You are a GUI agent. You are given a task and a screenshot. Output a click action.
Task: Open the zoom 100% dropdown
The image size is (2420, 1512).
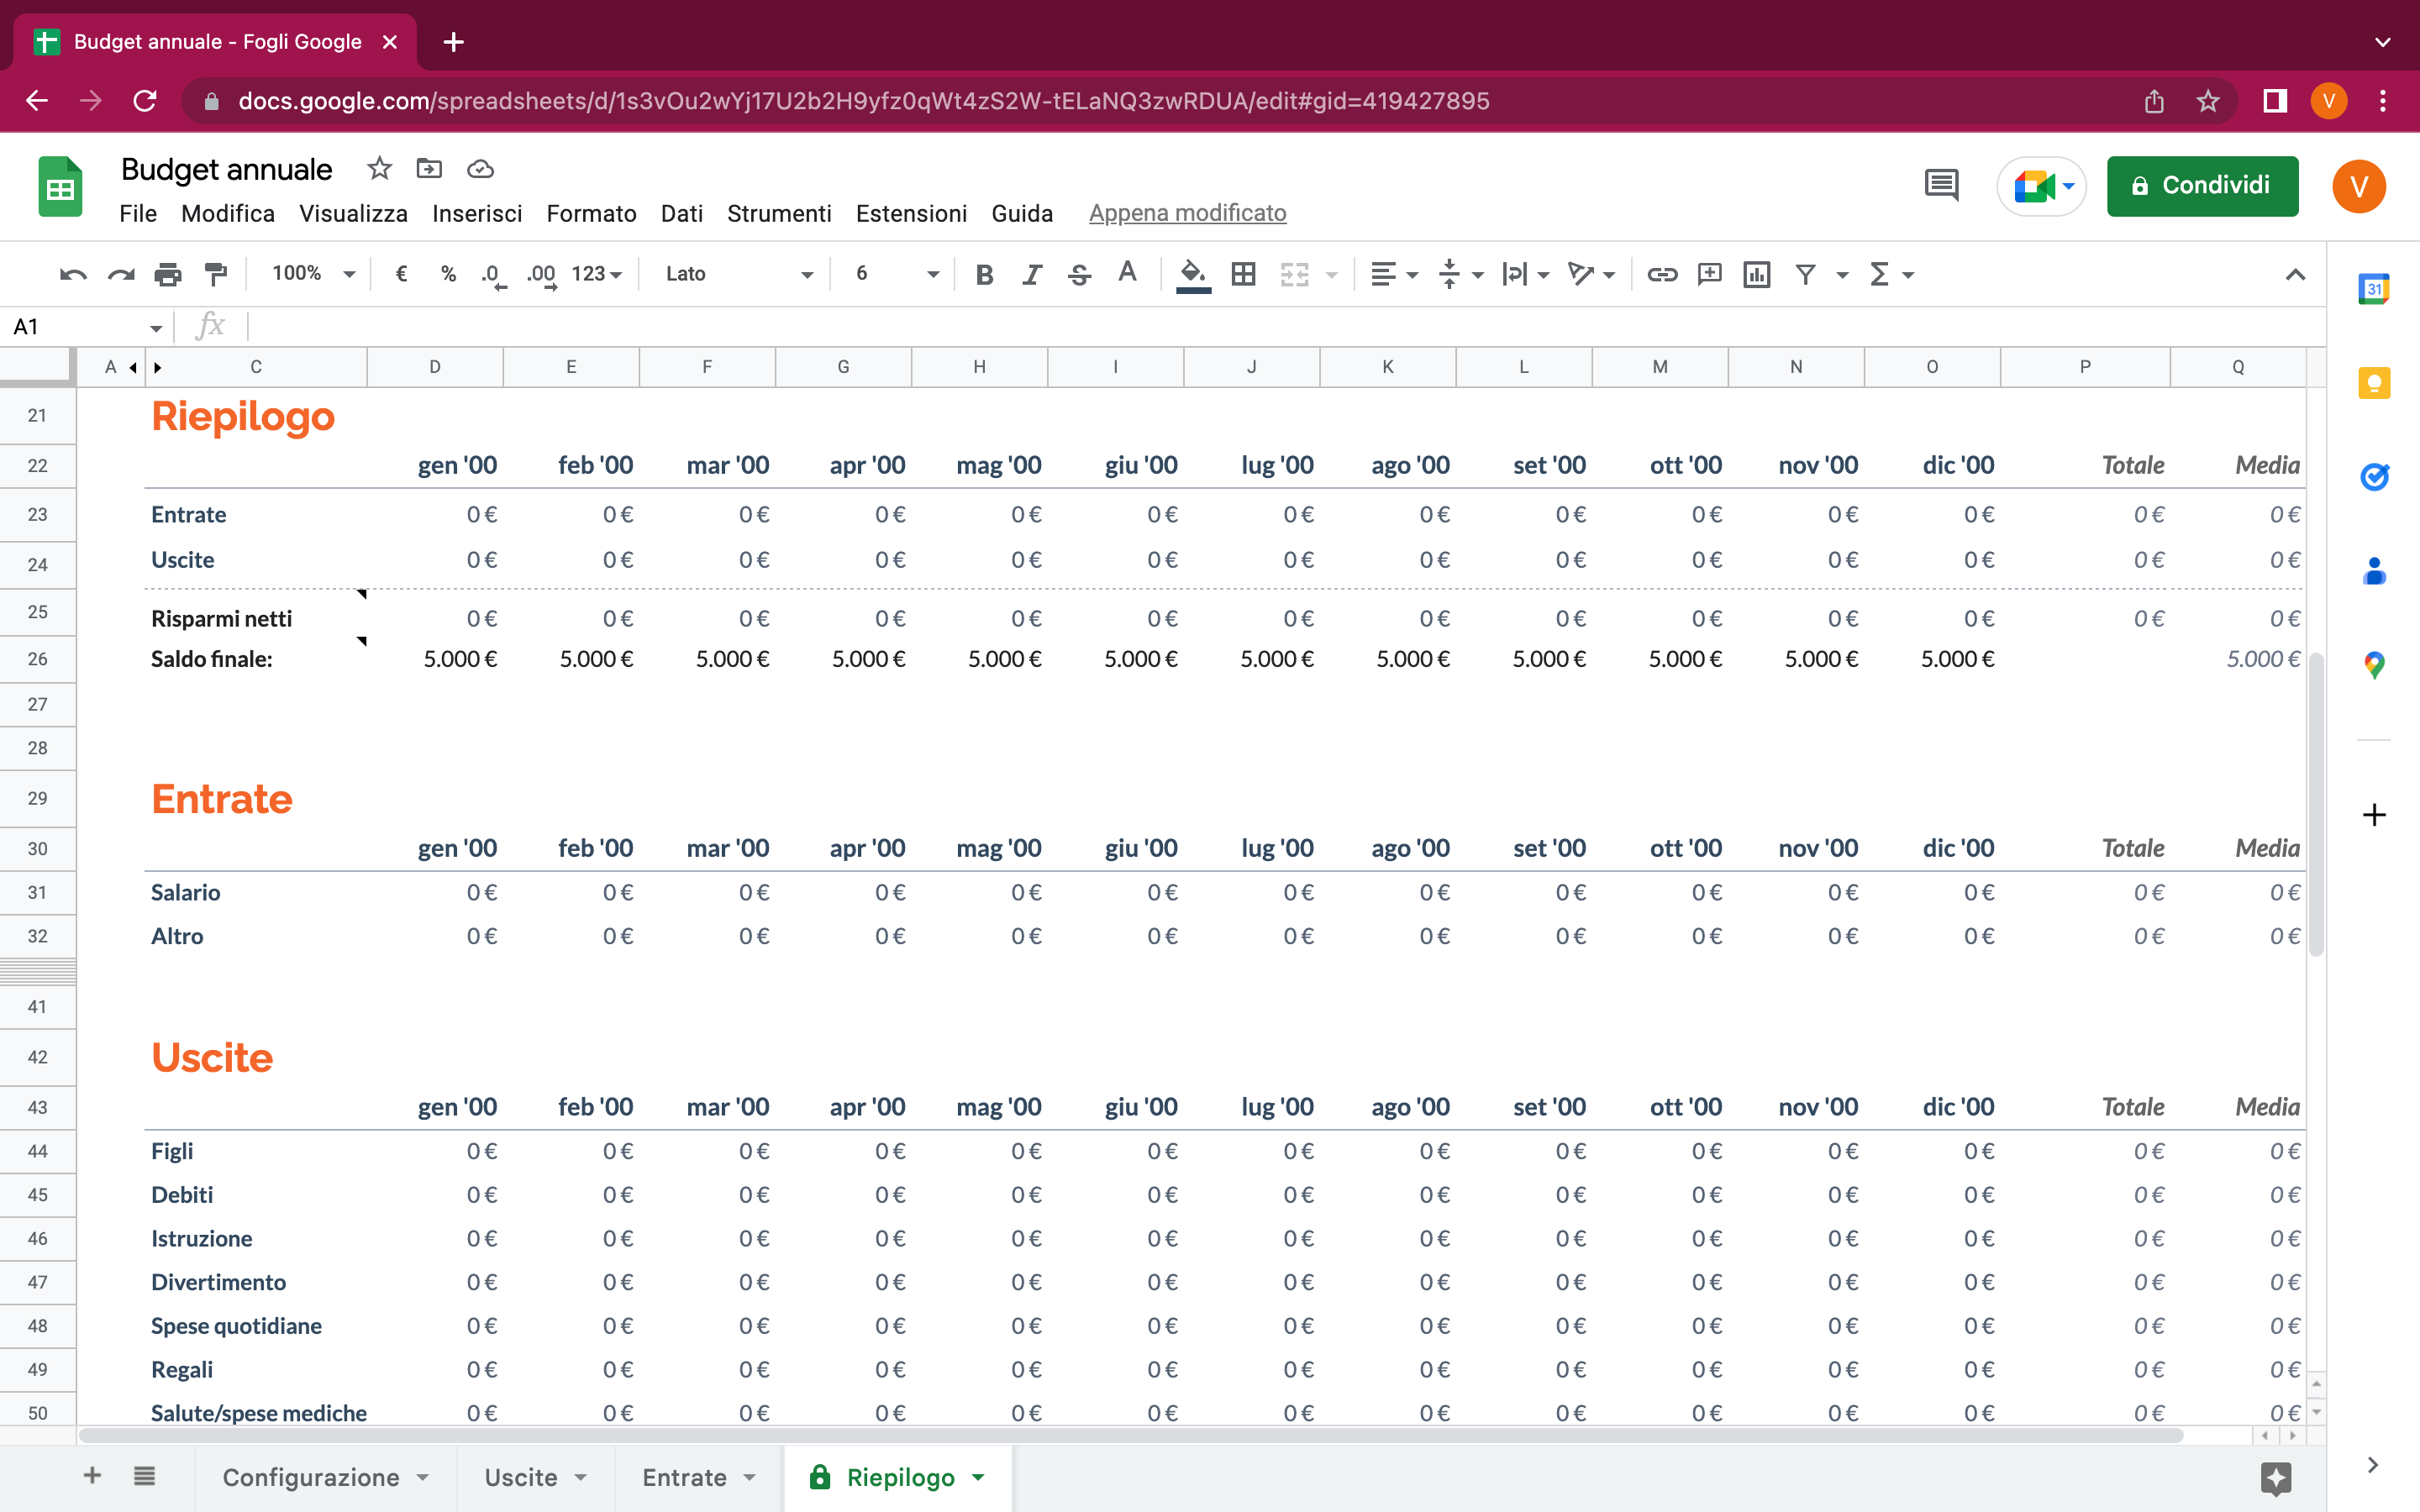(x=312, y=274)
